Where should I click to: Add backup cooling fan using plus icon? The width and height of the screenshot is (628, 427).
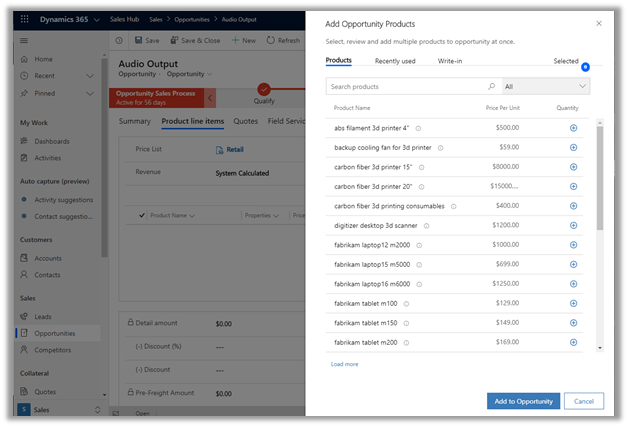click(573, 147)
